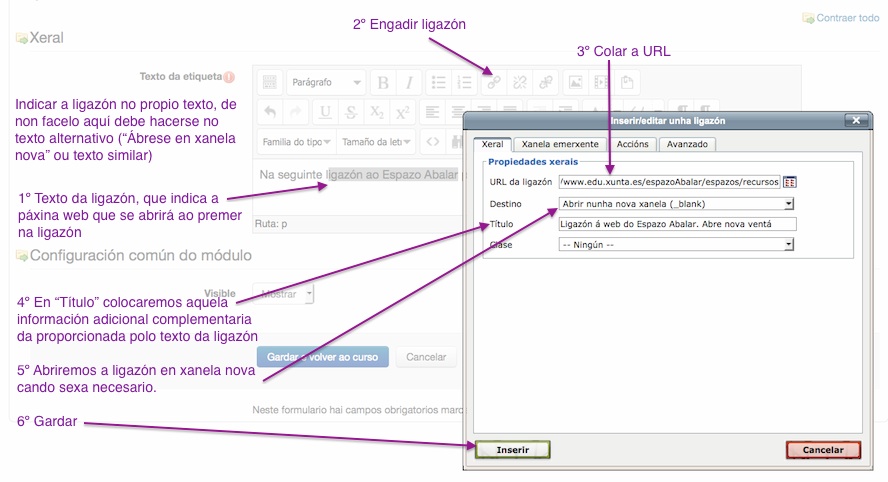Insert an image via toolbar icon
Image resolution: width=888 pixels, height=482 pixels.
coord(575,83)
